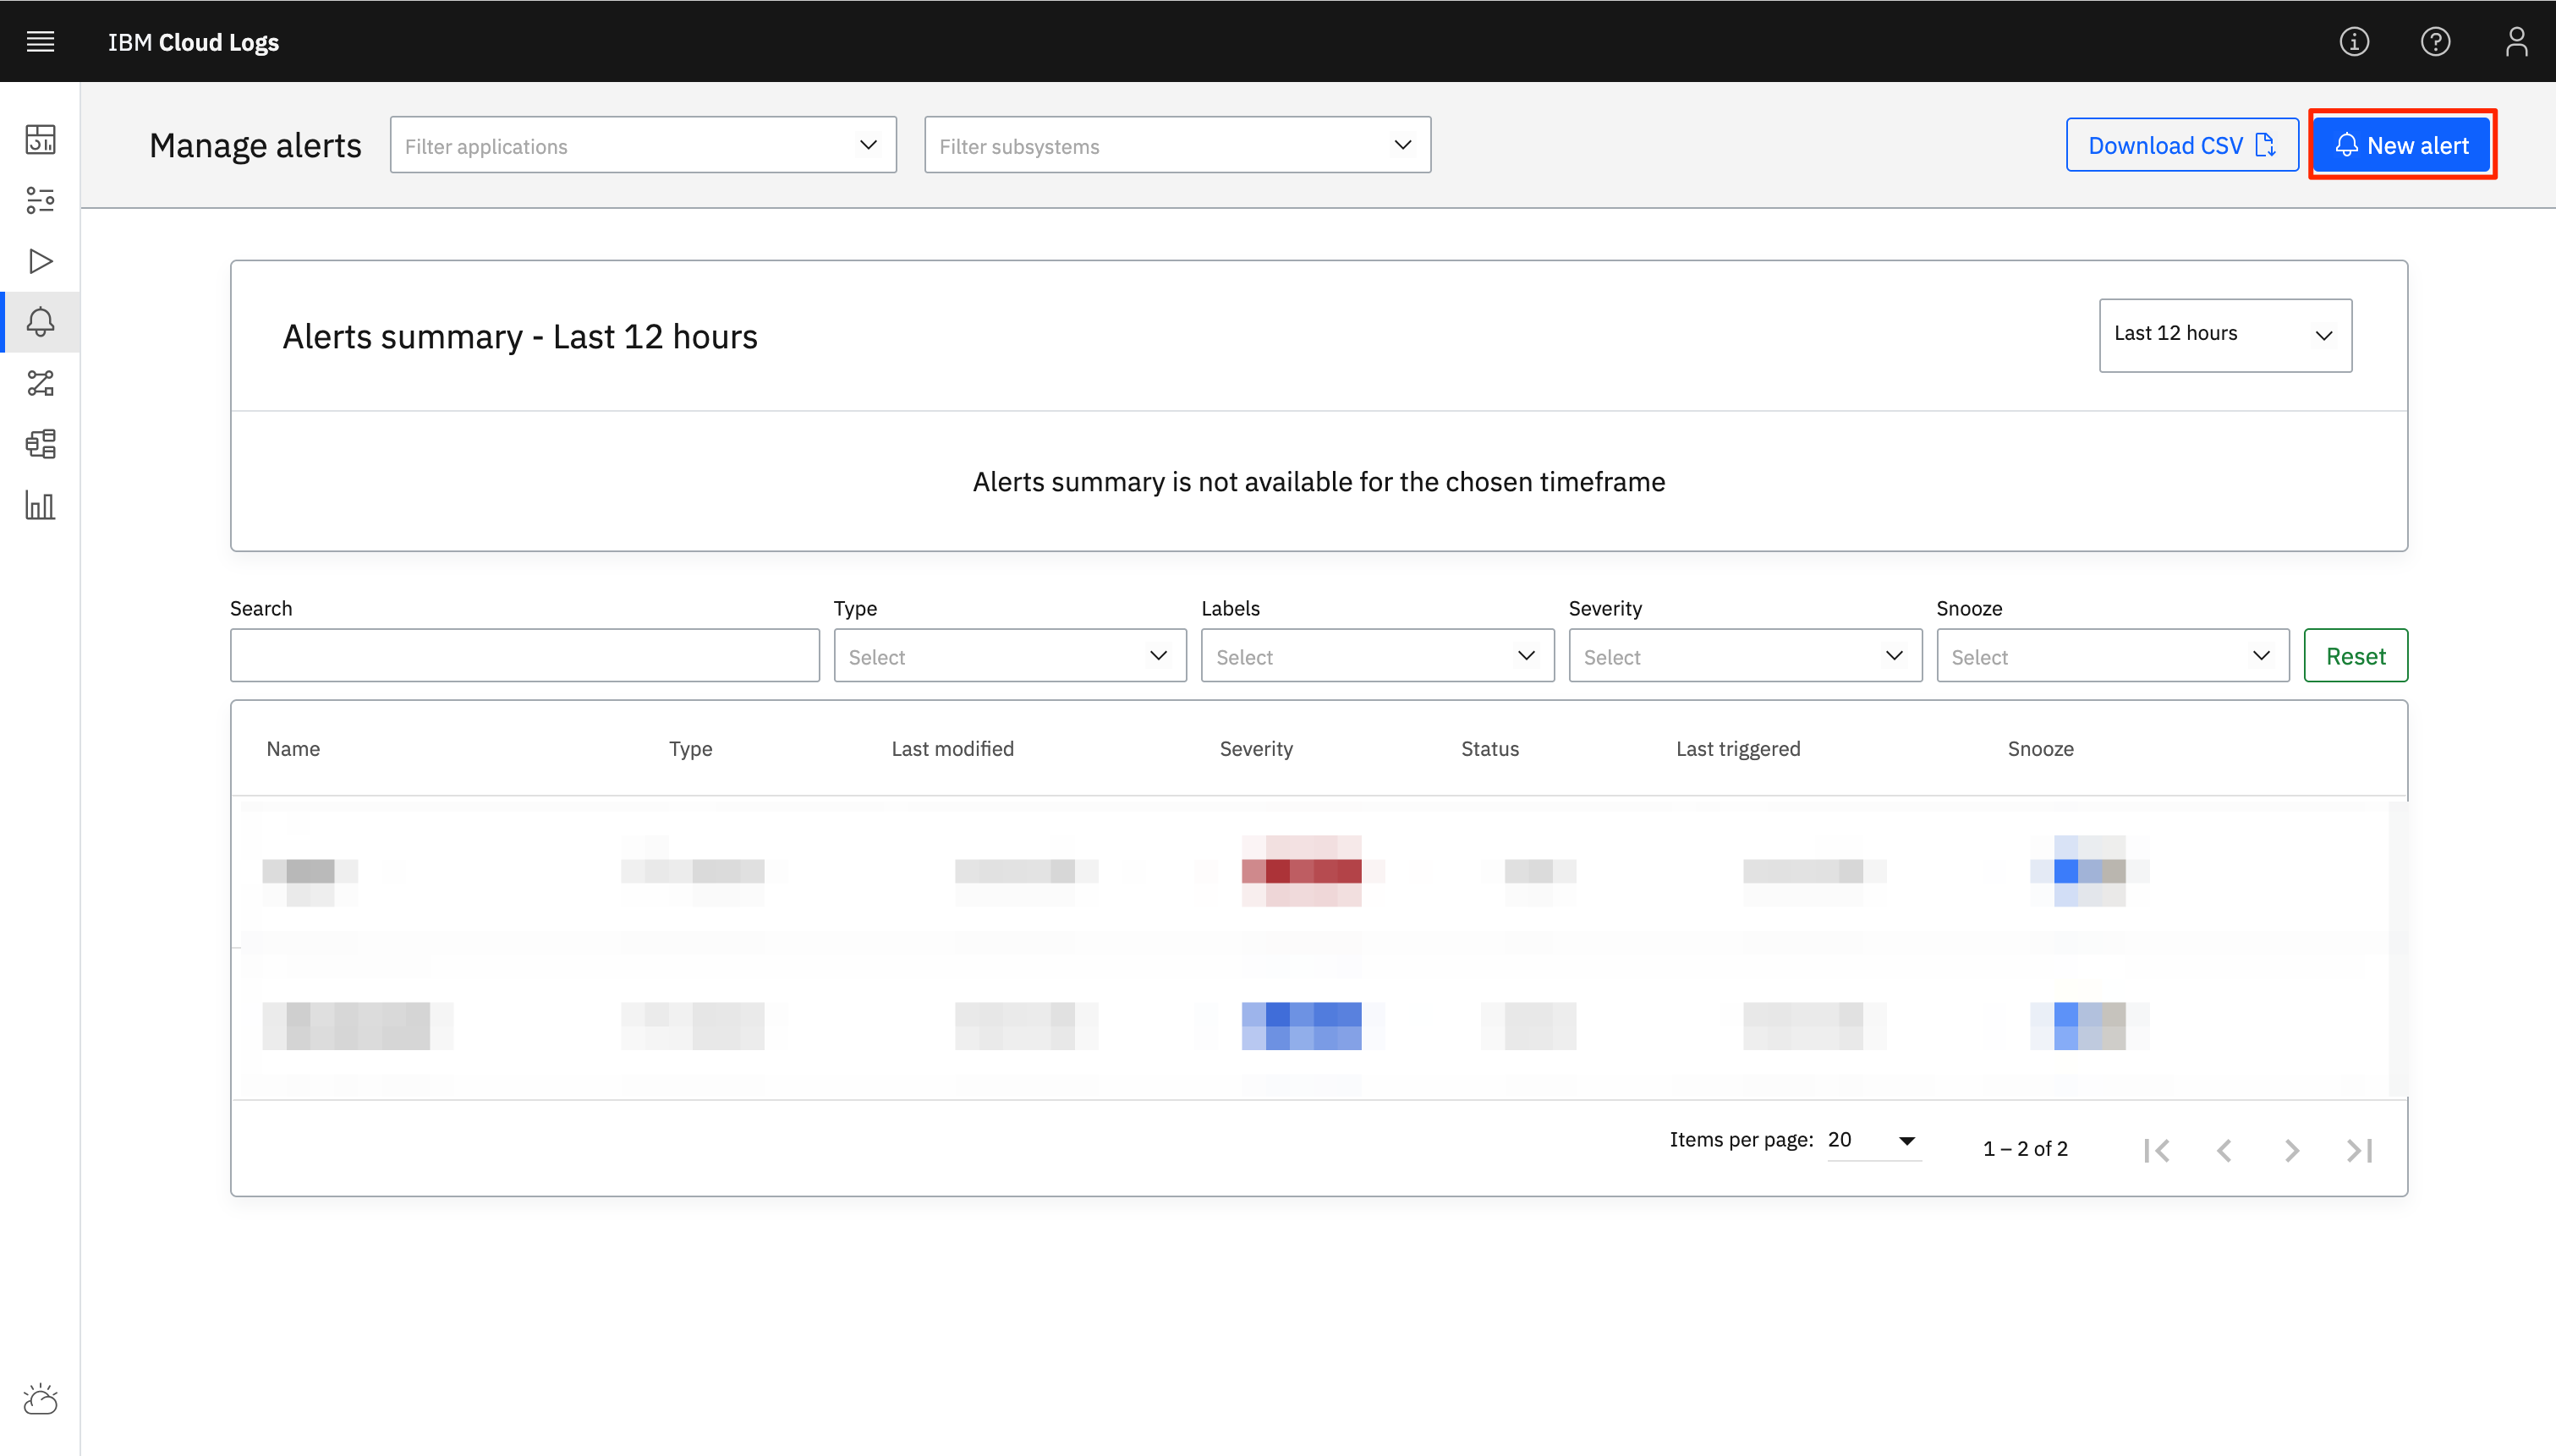Open the data pipeline flow icon
This screenshot has height=1456, width=2556.
(40, 383)
